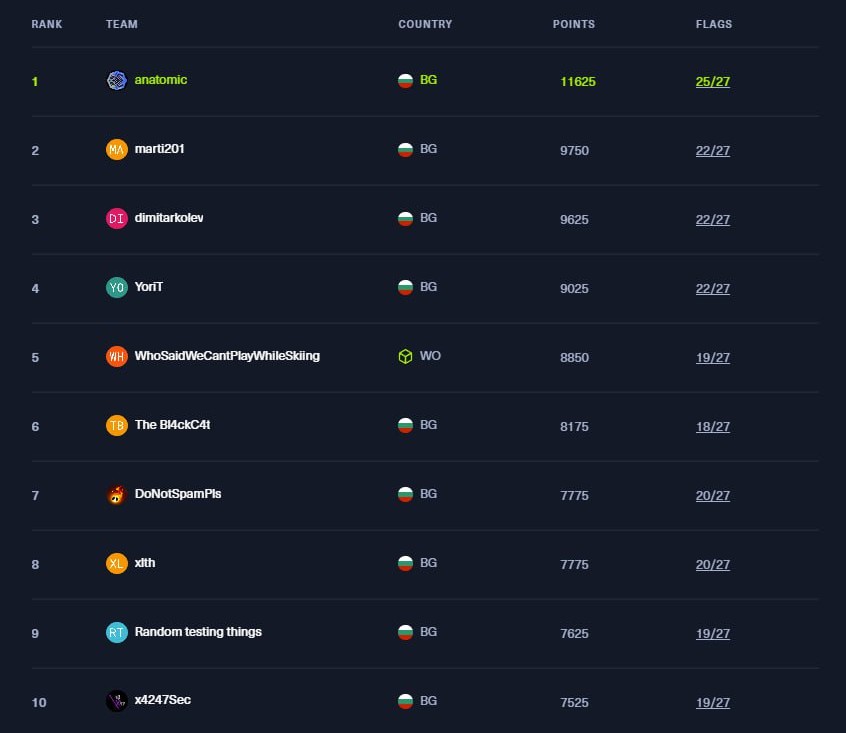Select the DoNotSpamPls team name
This screenshot has width=846, height=733.
click(178, 494)
